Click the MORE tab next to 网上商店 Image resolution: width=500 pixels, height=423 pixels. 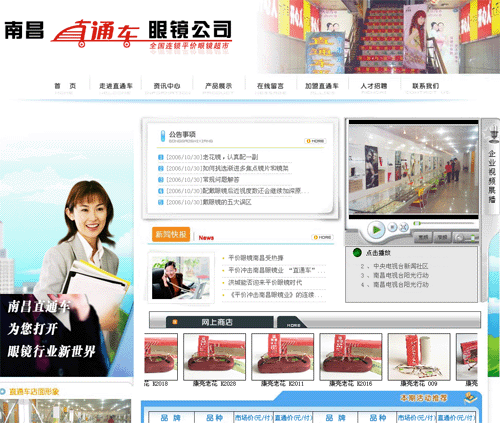click(293, 323)
